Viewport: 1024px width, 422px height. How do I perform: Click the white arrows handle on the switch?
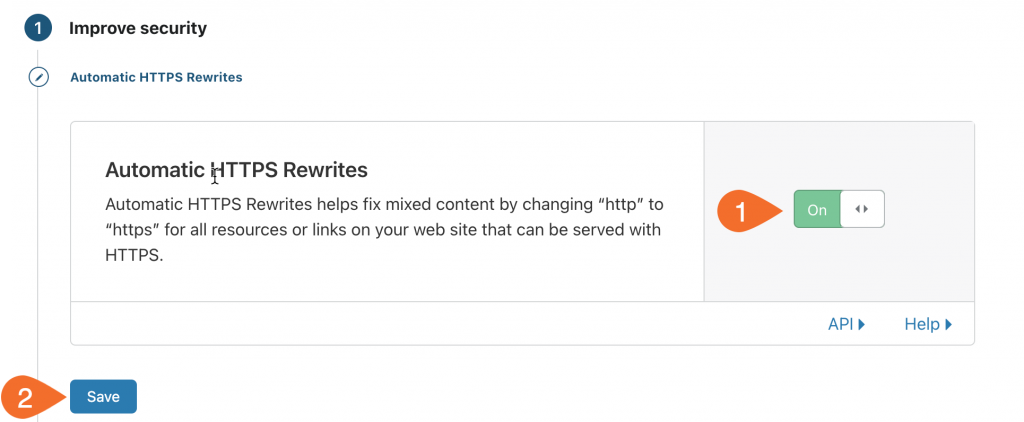click(x=862, y=210)
